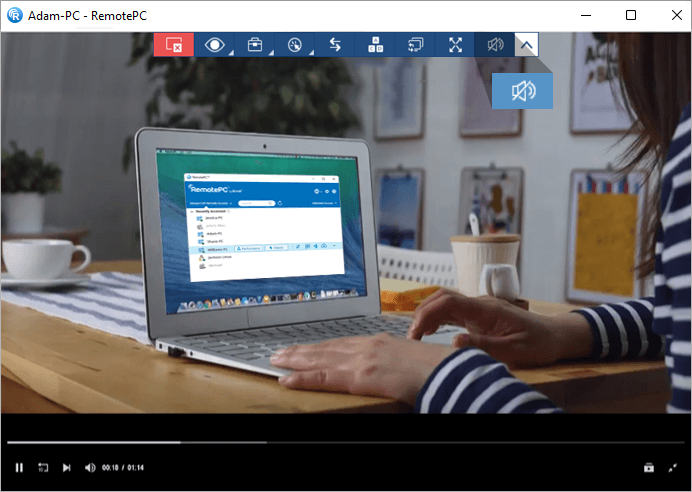The width and height of the screenshot is (692, 492).
Task: Click the RemotePC logo in title bar
Action: click(x=13, y=15)
